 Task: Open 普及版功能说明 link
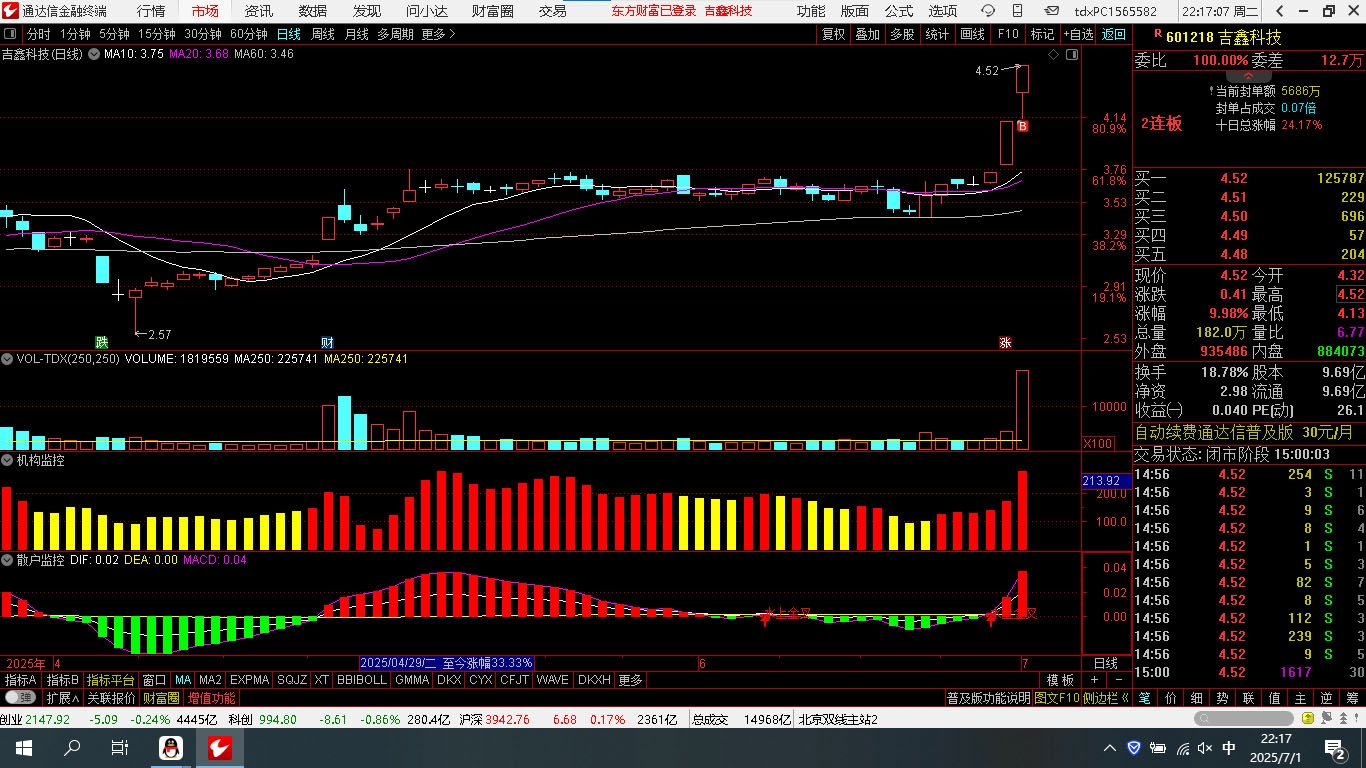pyautogui.click(x=988, y=697)
